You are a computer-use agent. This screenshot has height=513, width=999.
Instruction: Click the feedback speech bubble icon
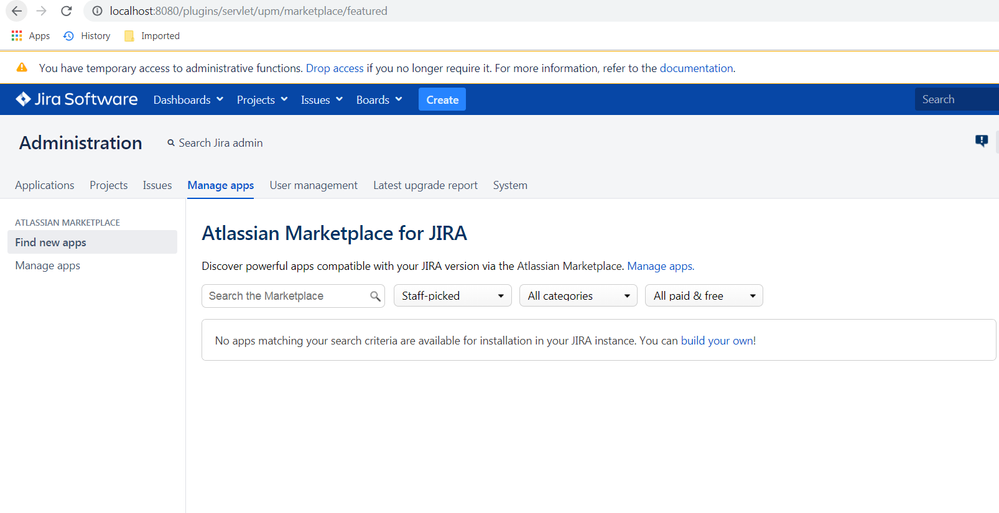[981, 141]
